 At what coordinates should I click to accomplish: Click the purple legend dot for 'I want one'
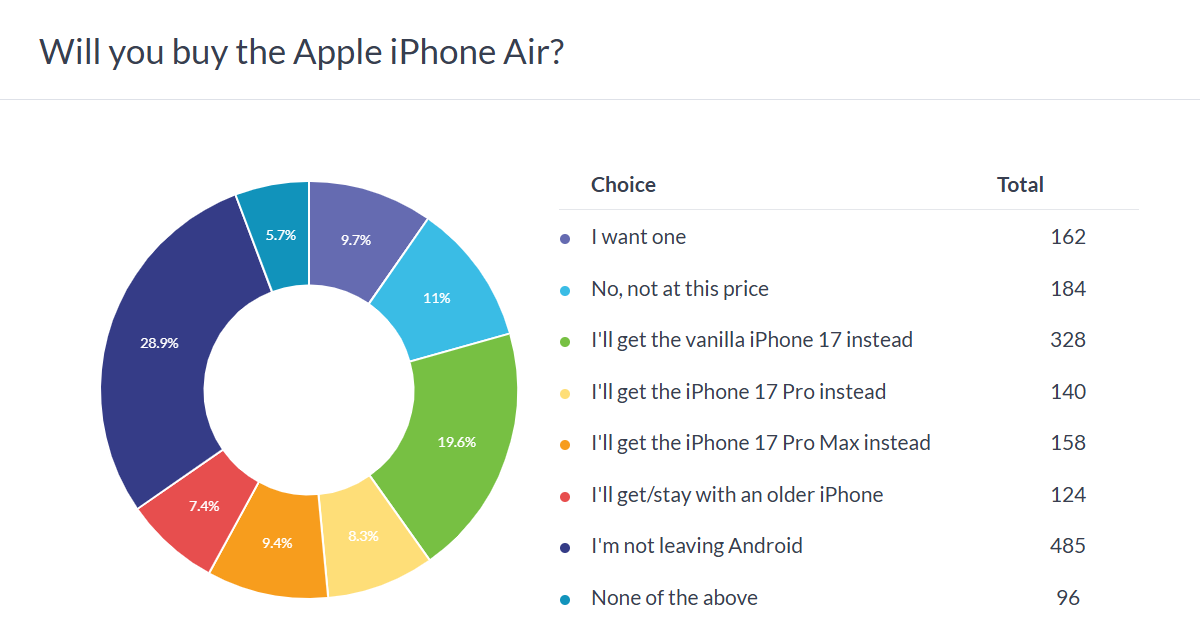565,238
